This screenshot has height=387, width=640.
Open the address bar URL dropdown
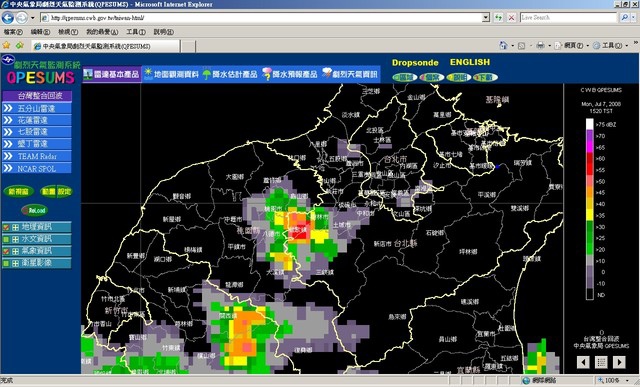pyautogui.click(x=485, y=18)
